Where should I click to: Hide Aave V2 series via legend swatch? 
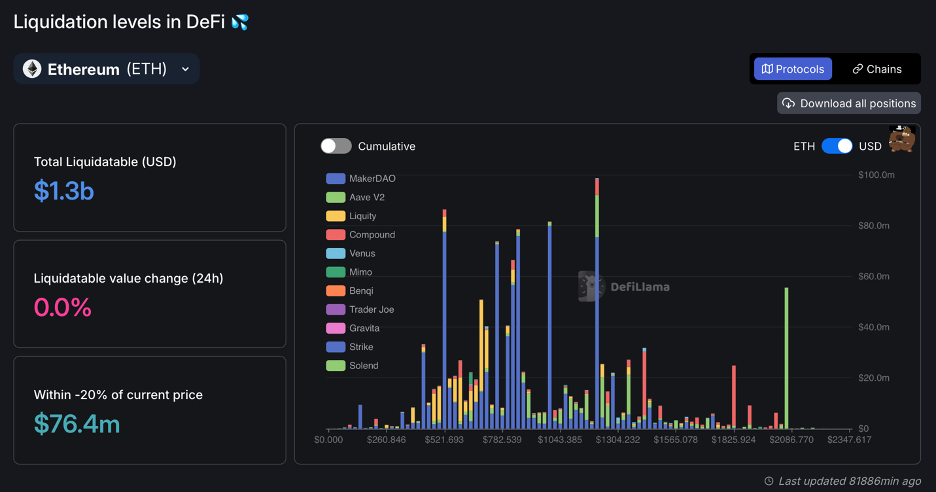[x=335, y=197]
